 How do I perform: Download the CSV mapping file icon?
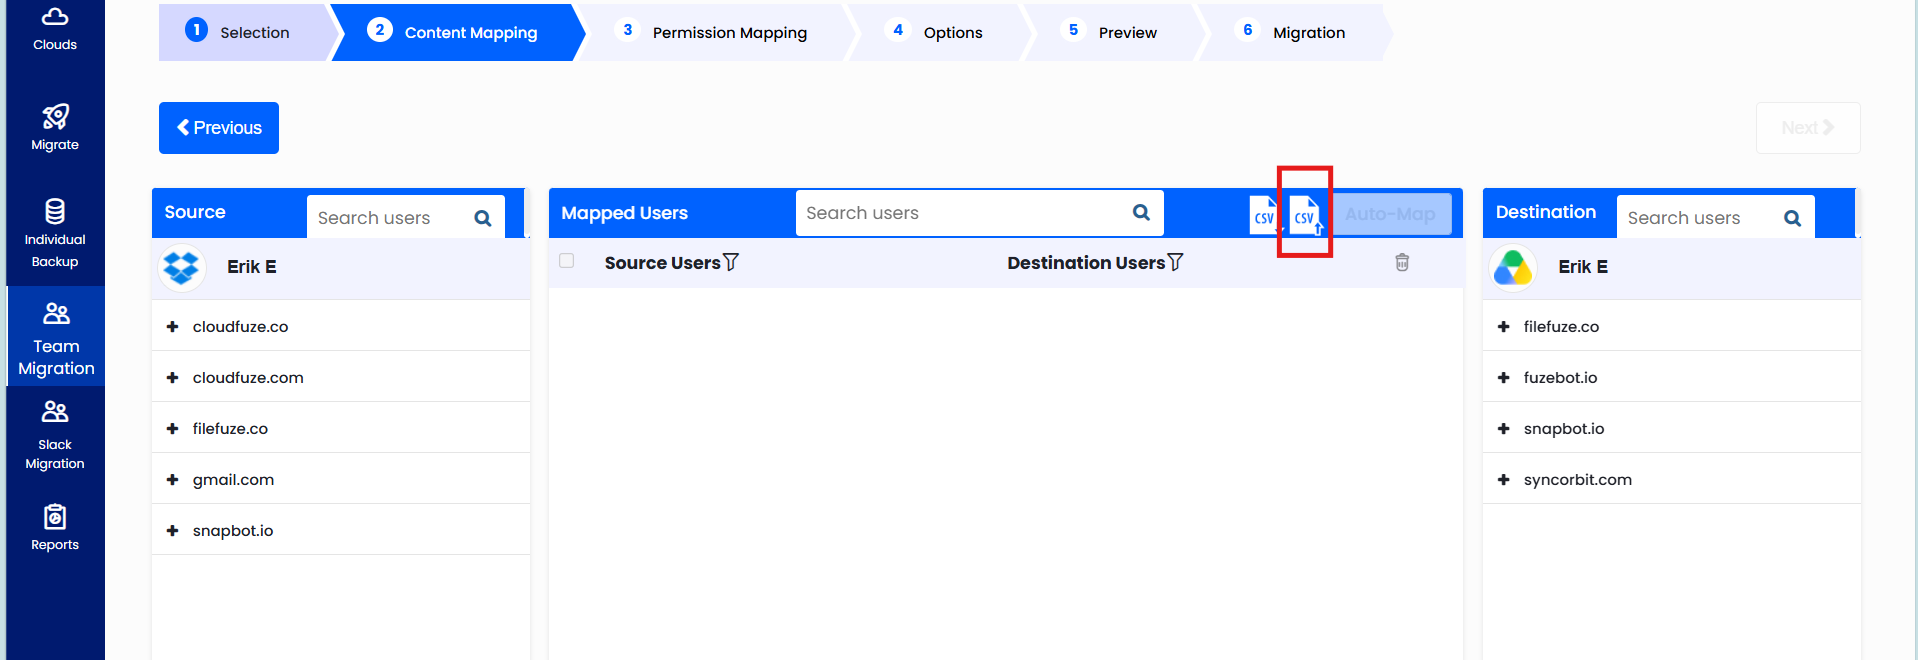[x=1264, y=215]
